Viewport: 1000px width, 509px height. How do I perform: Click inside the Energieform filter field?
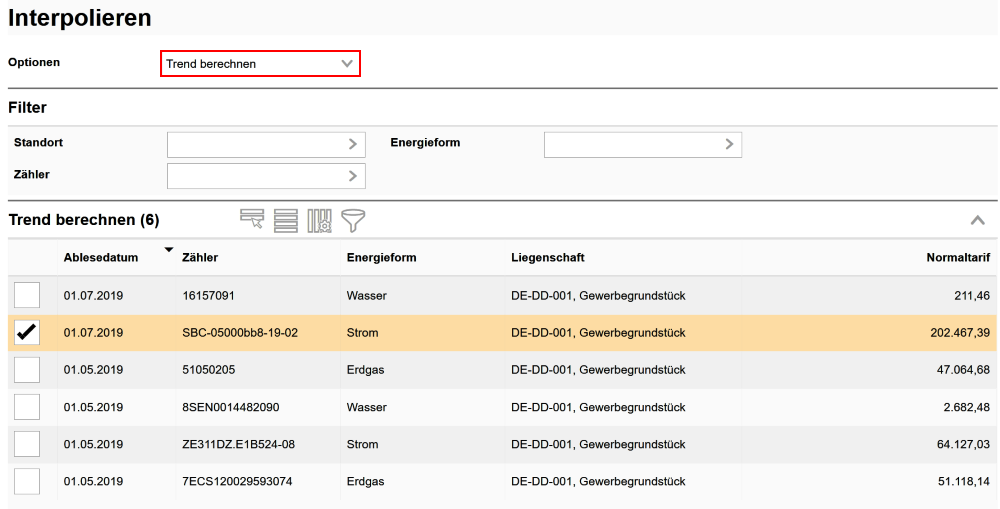click(643, 145)
